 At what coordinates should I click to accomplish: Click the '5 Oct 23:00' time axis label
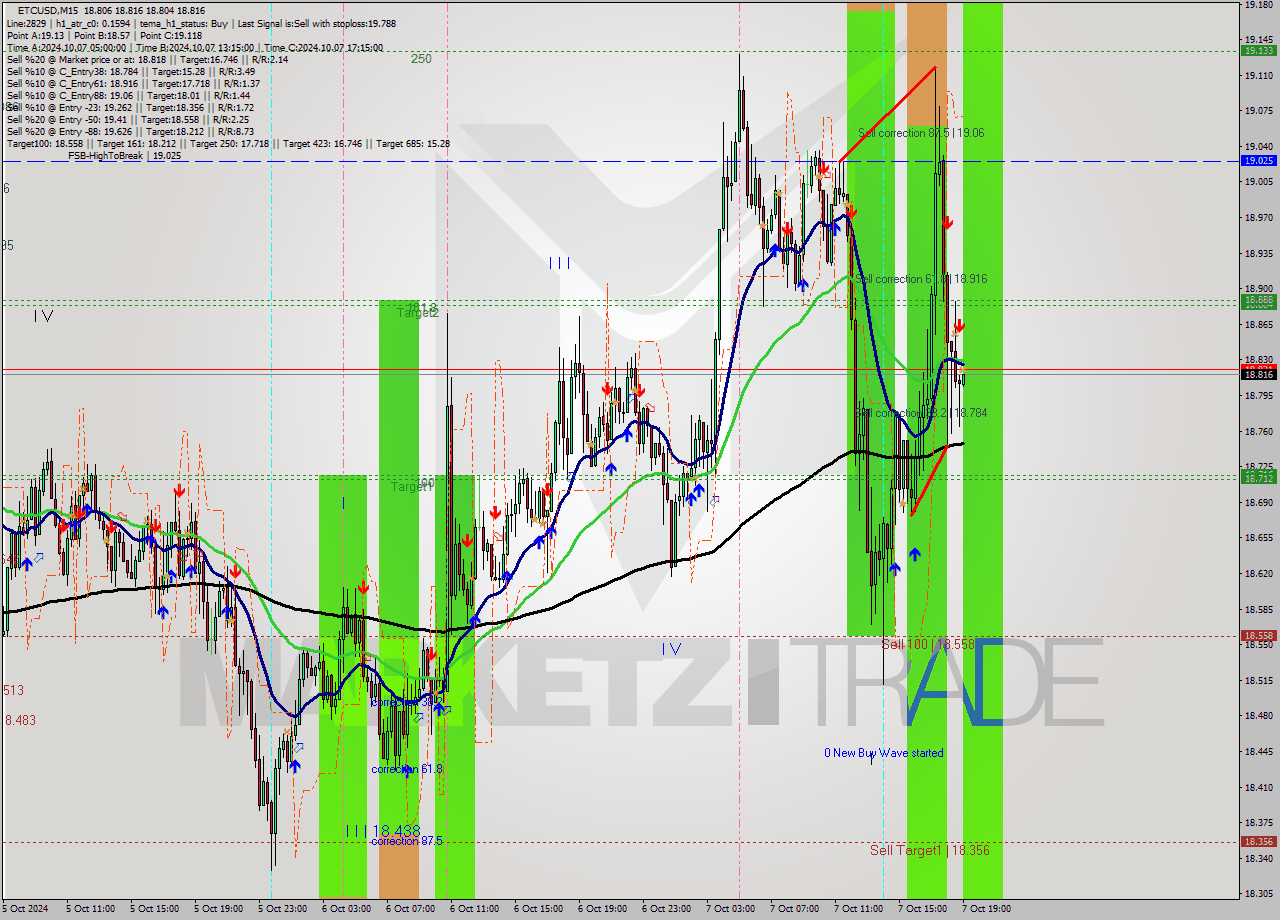pyautogui.click(x=283, y=909)
